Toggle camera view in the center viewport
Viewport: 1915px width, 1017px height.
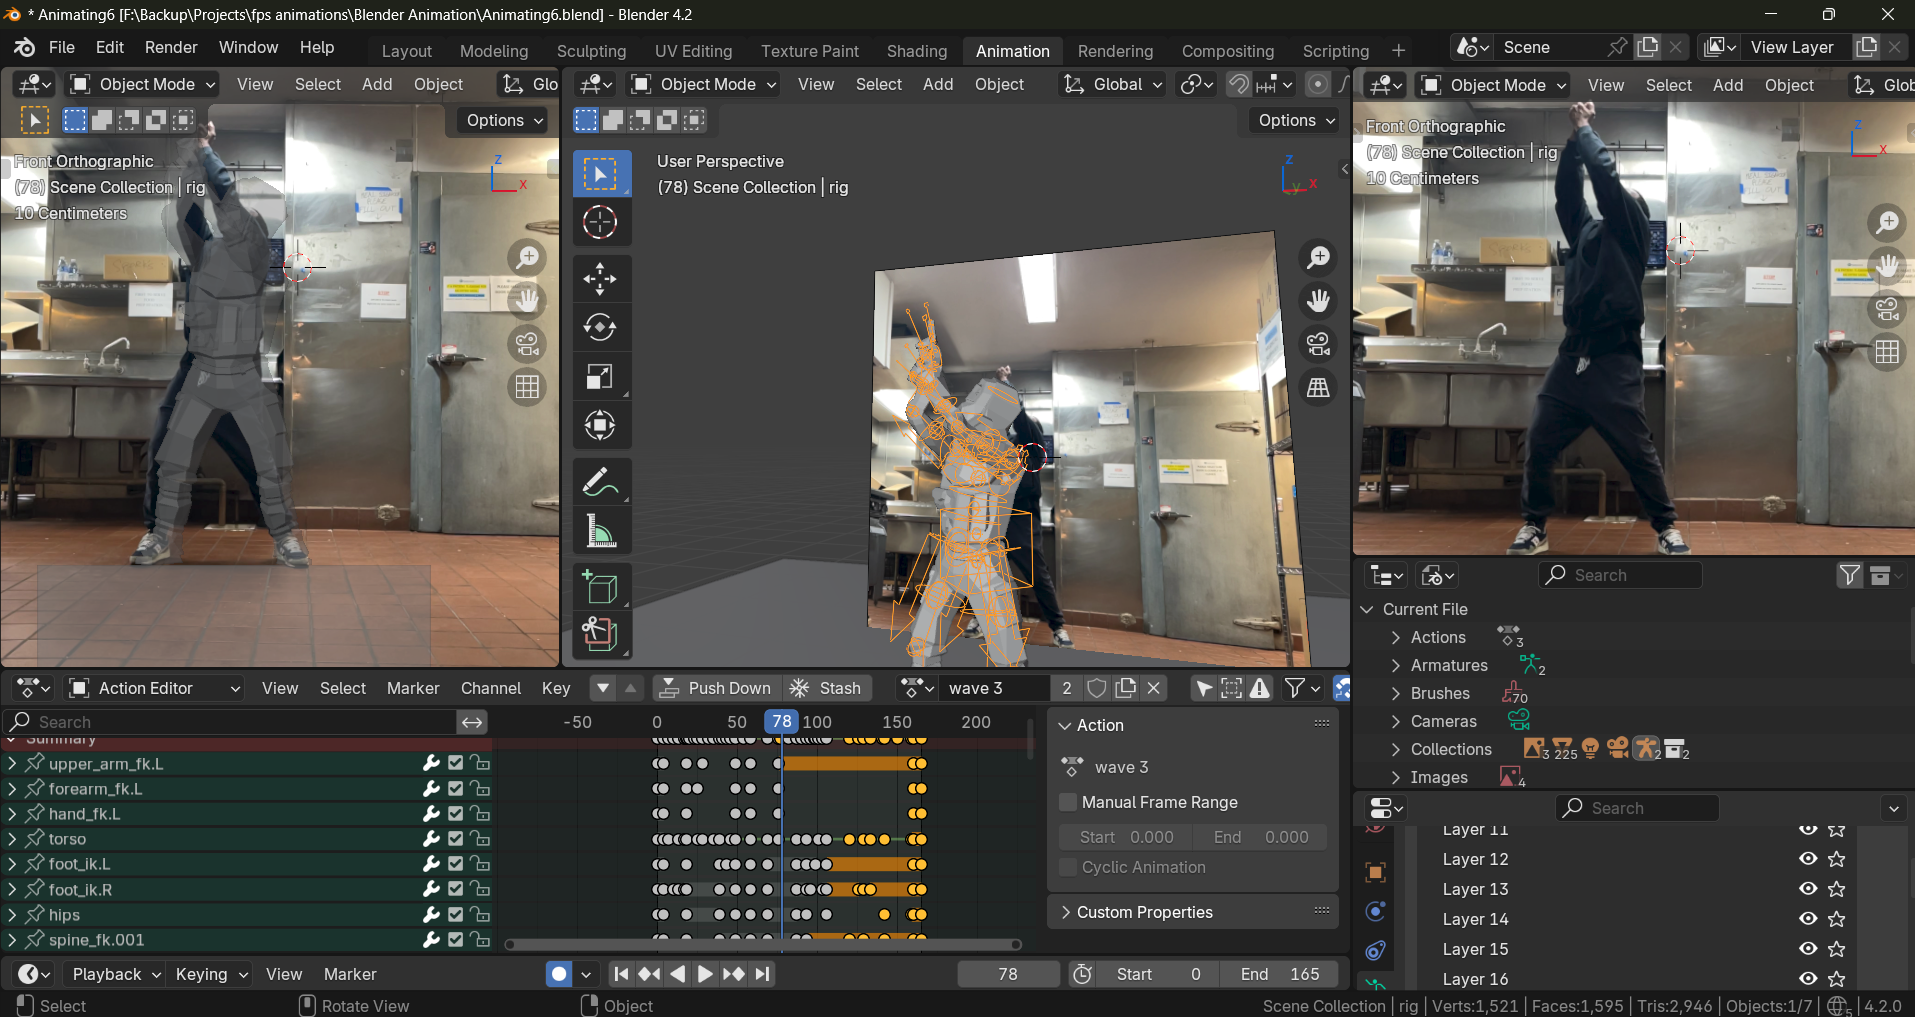click(x=1318, y=344)
